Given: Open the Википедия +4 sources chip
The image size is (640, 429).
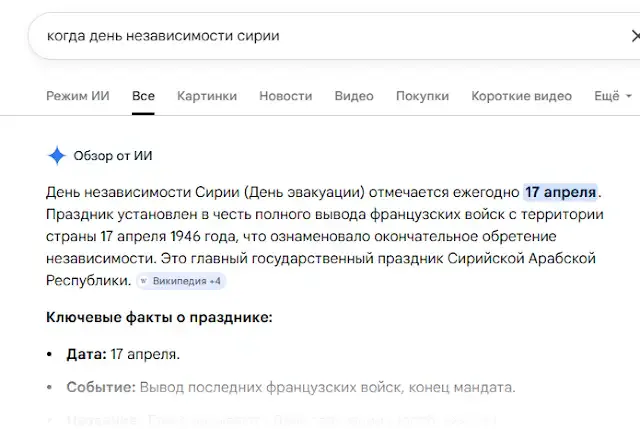Looking at the screenshot, I should point(181,281).
